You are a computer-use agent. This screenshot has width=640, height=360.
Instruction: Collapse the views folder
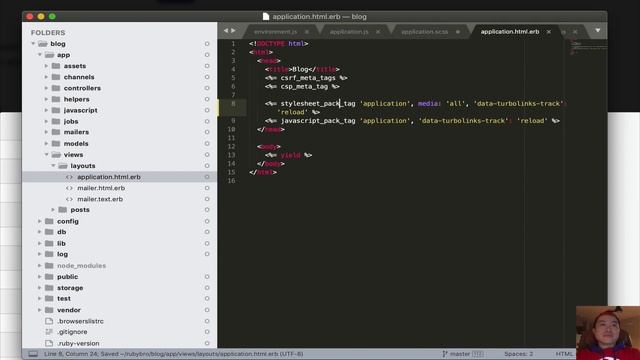(x=46, y=154)
